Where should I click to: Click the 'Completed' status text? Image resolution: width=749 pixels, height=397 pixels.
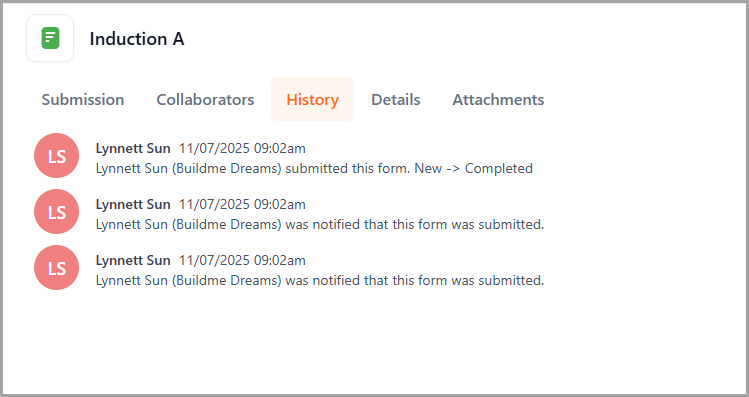[x=499, y=169]
